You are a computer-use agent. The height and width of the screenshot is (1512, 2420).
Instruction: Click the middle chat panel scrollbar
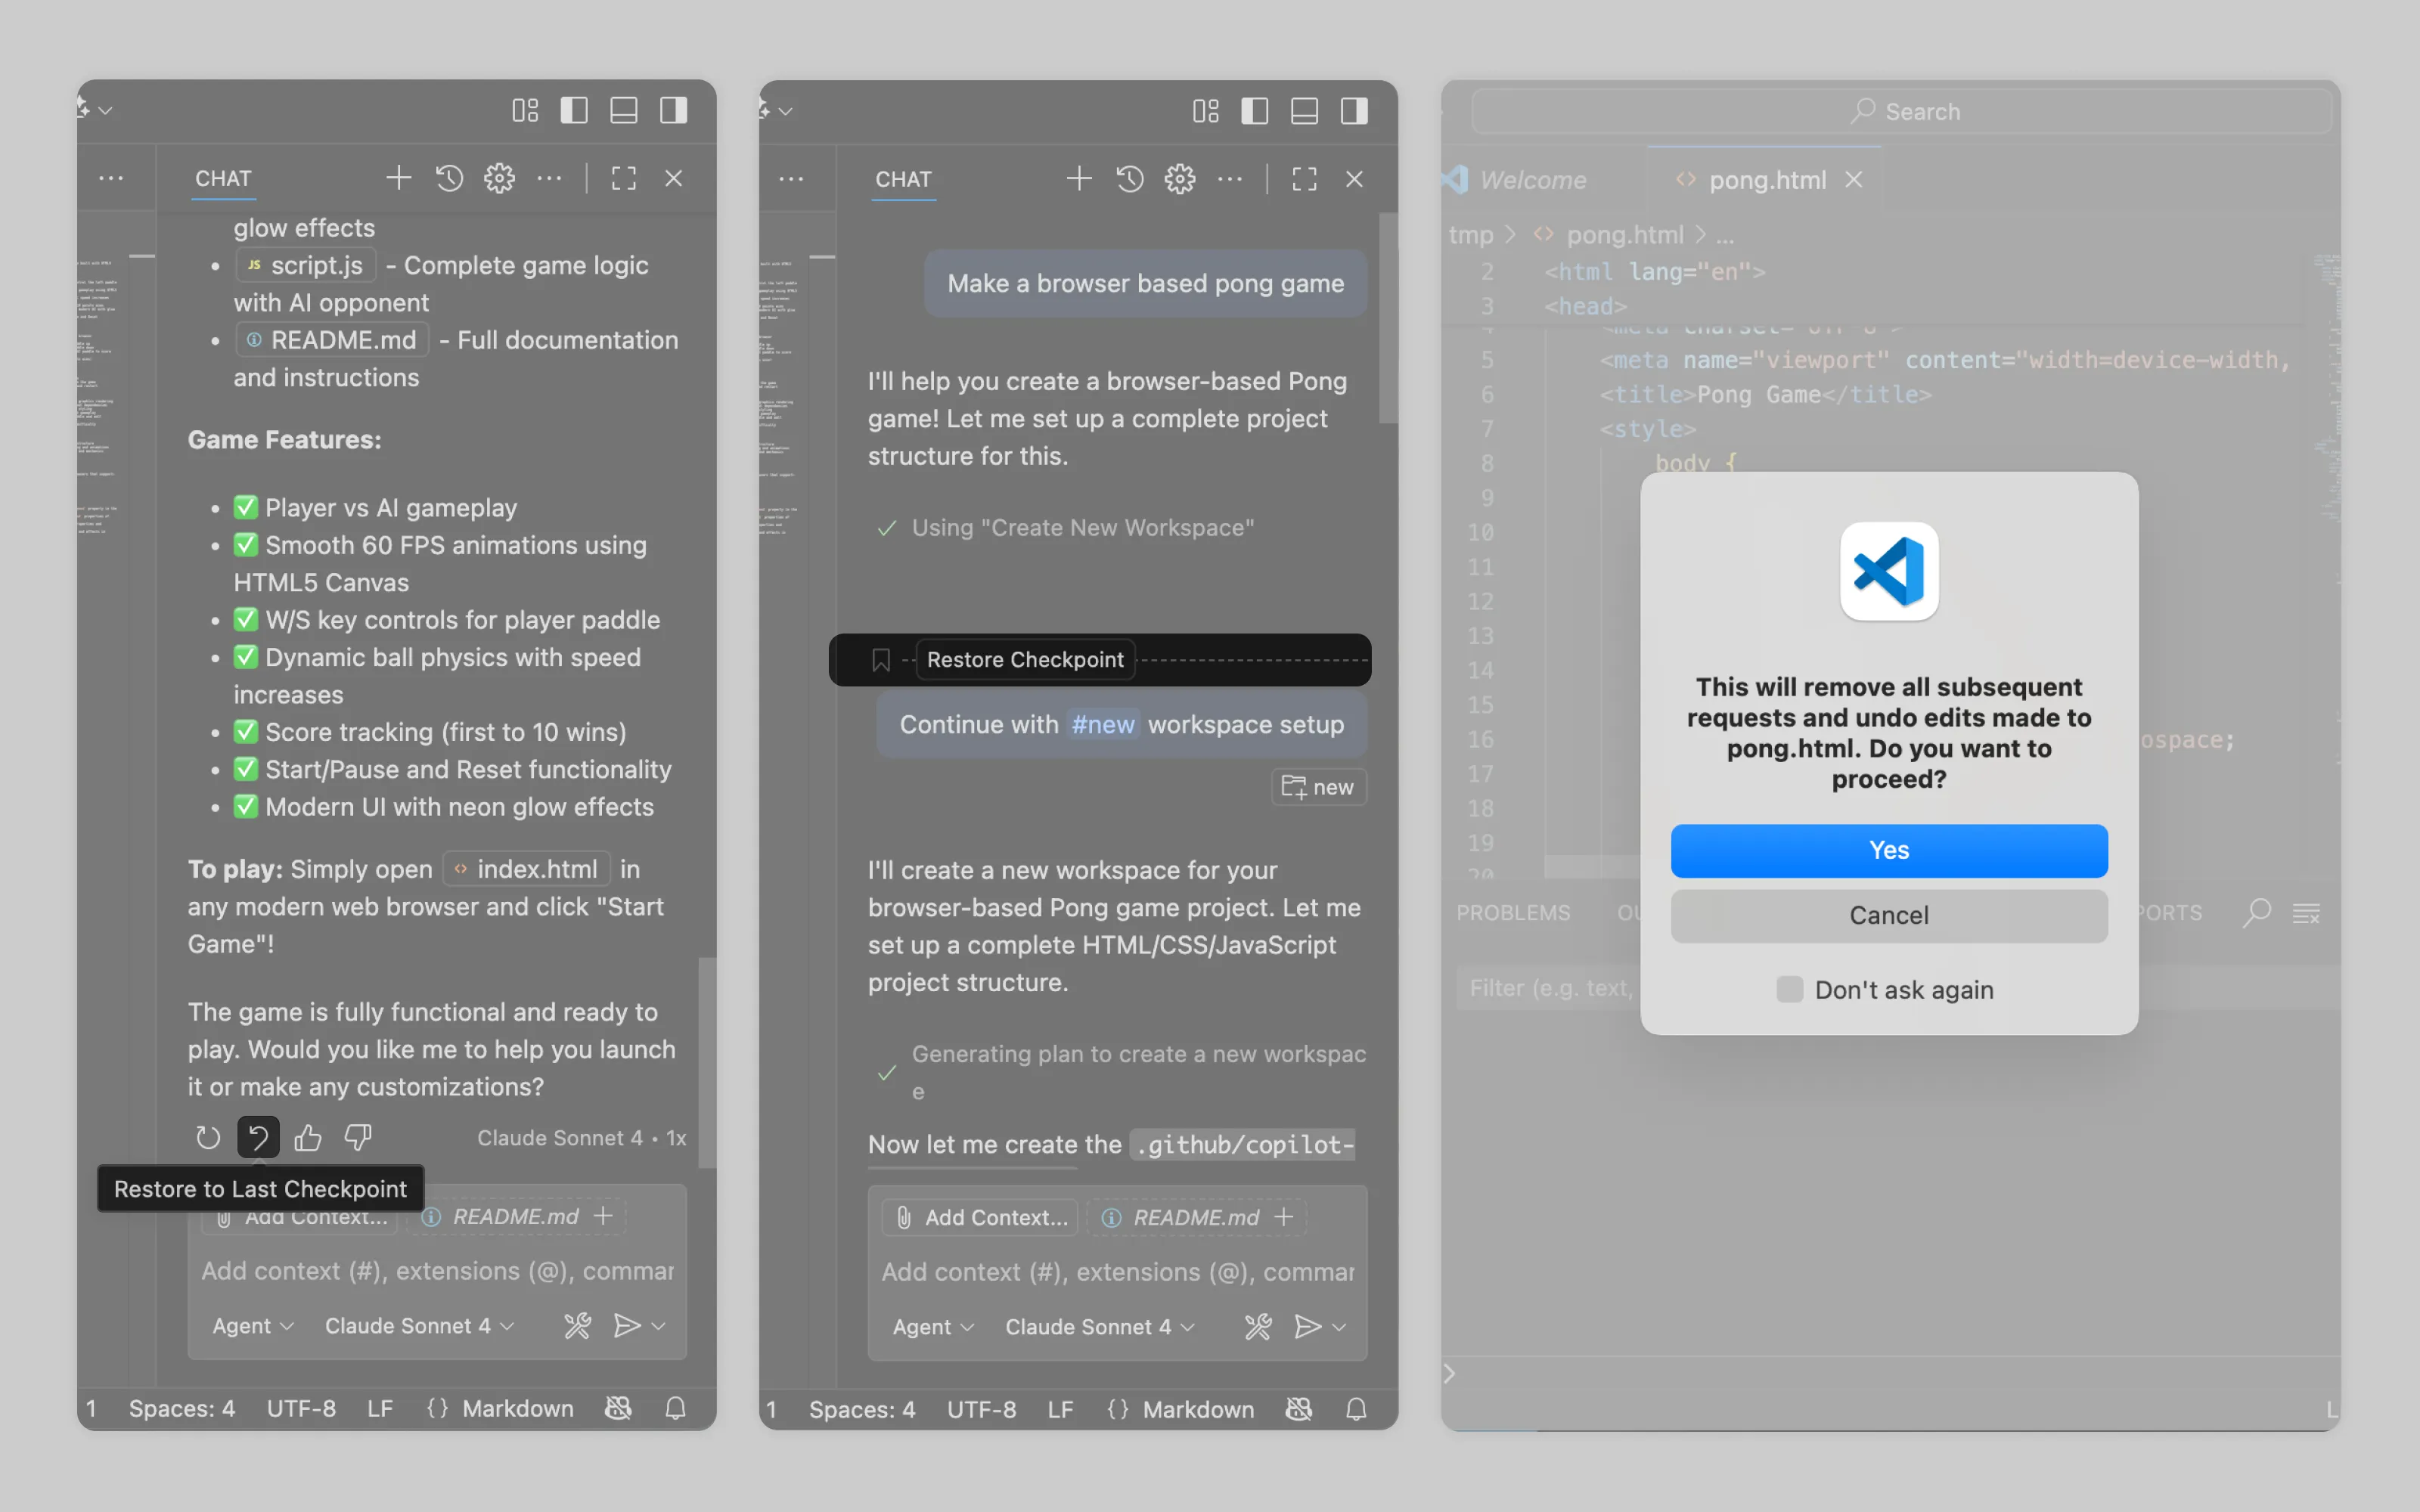click(x=1387, y=320)
